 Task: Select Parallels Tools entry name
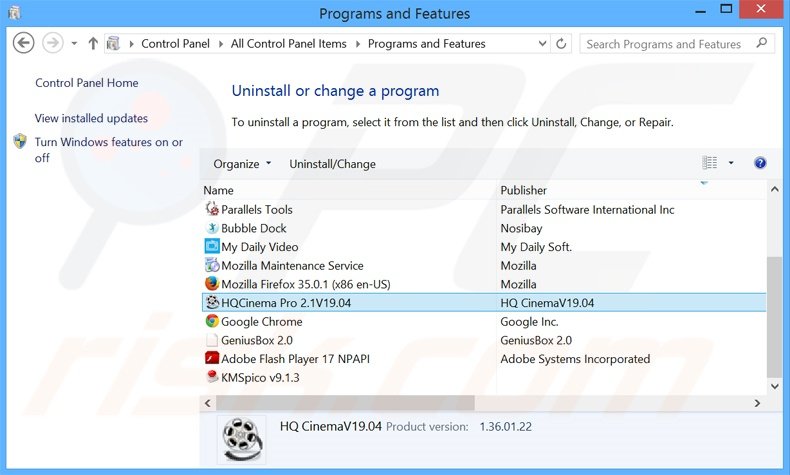pos(256,210)
